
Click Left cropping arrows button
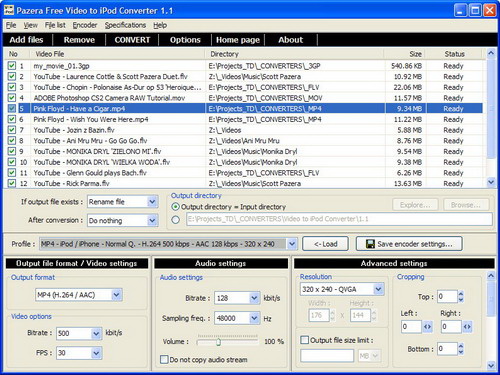coord(427,327)
